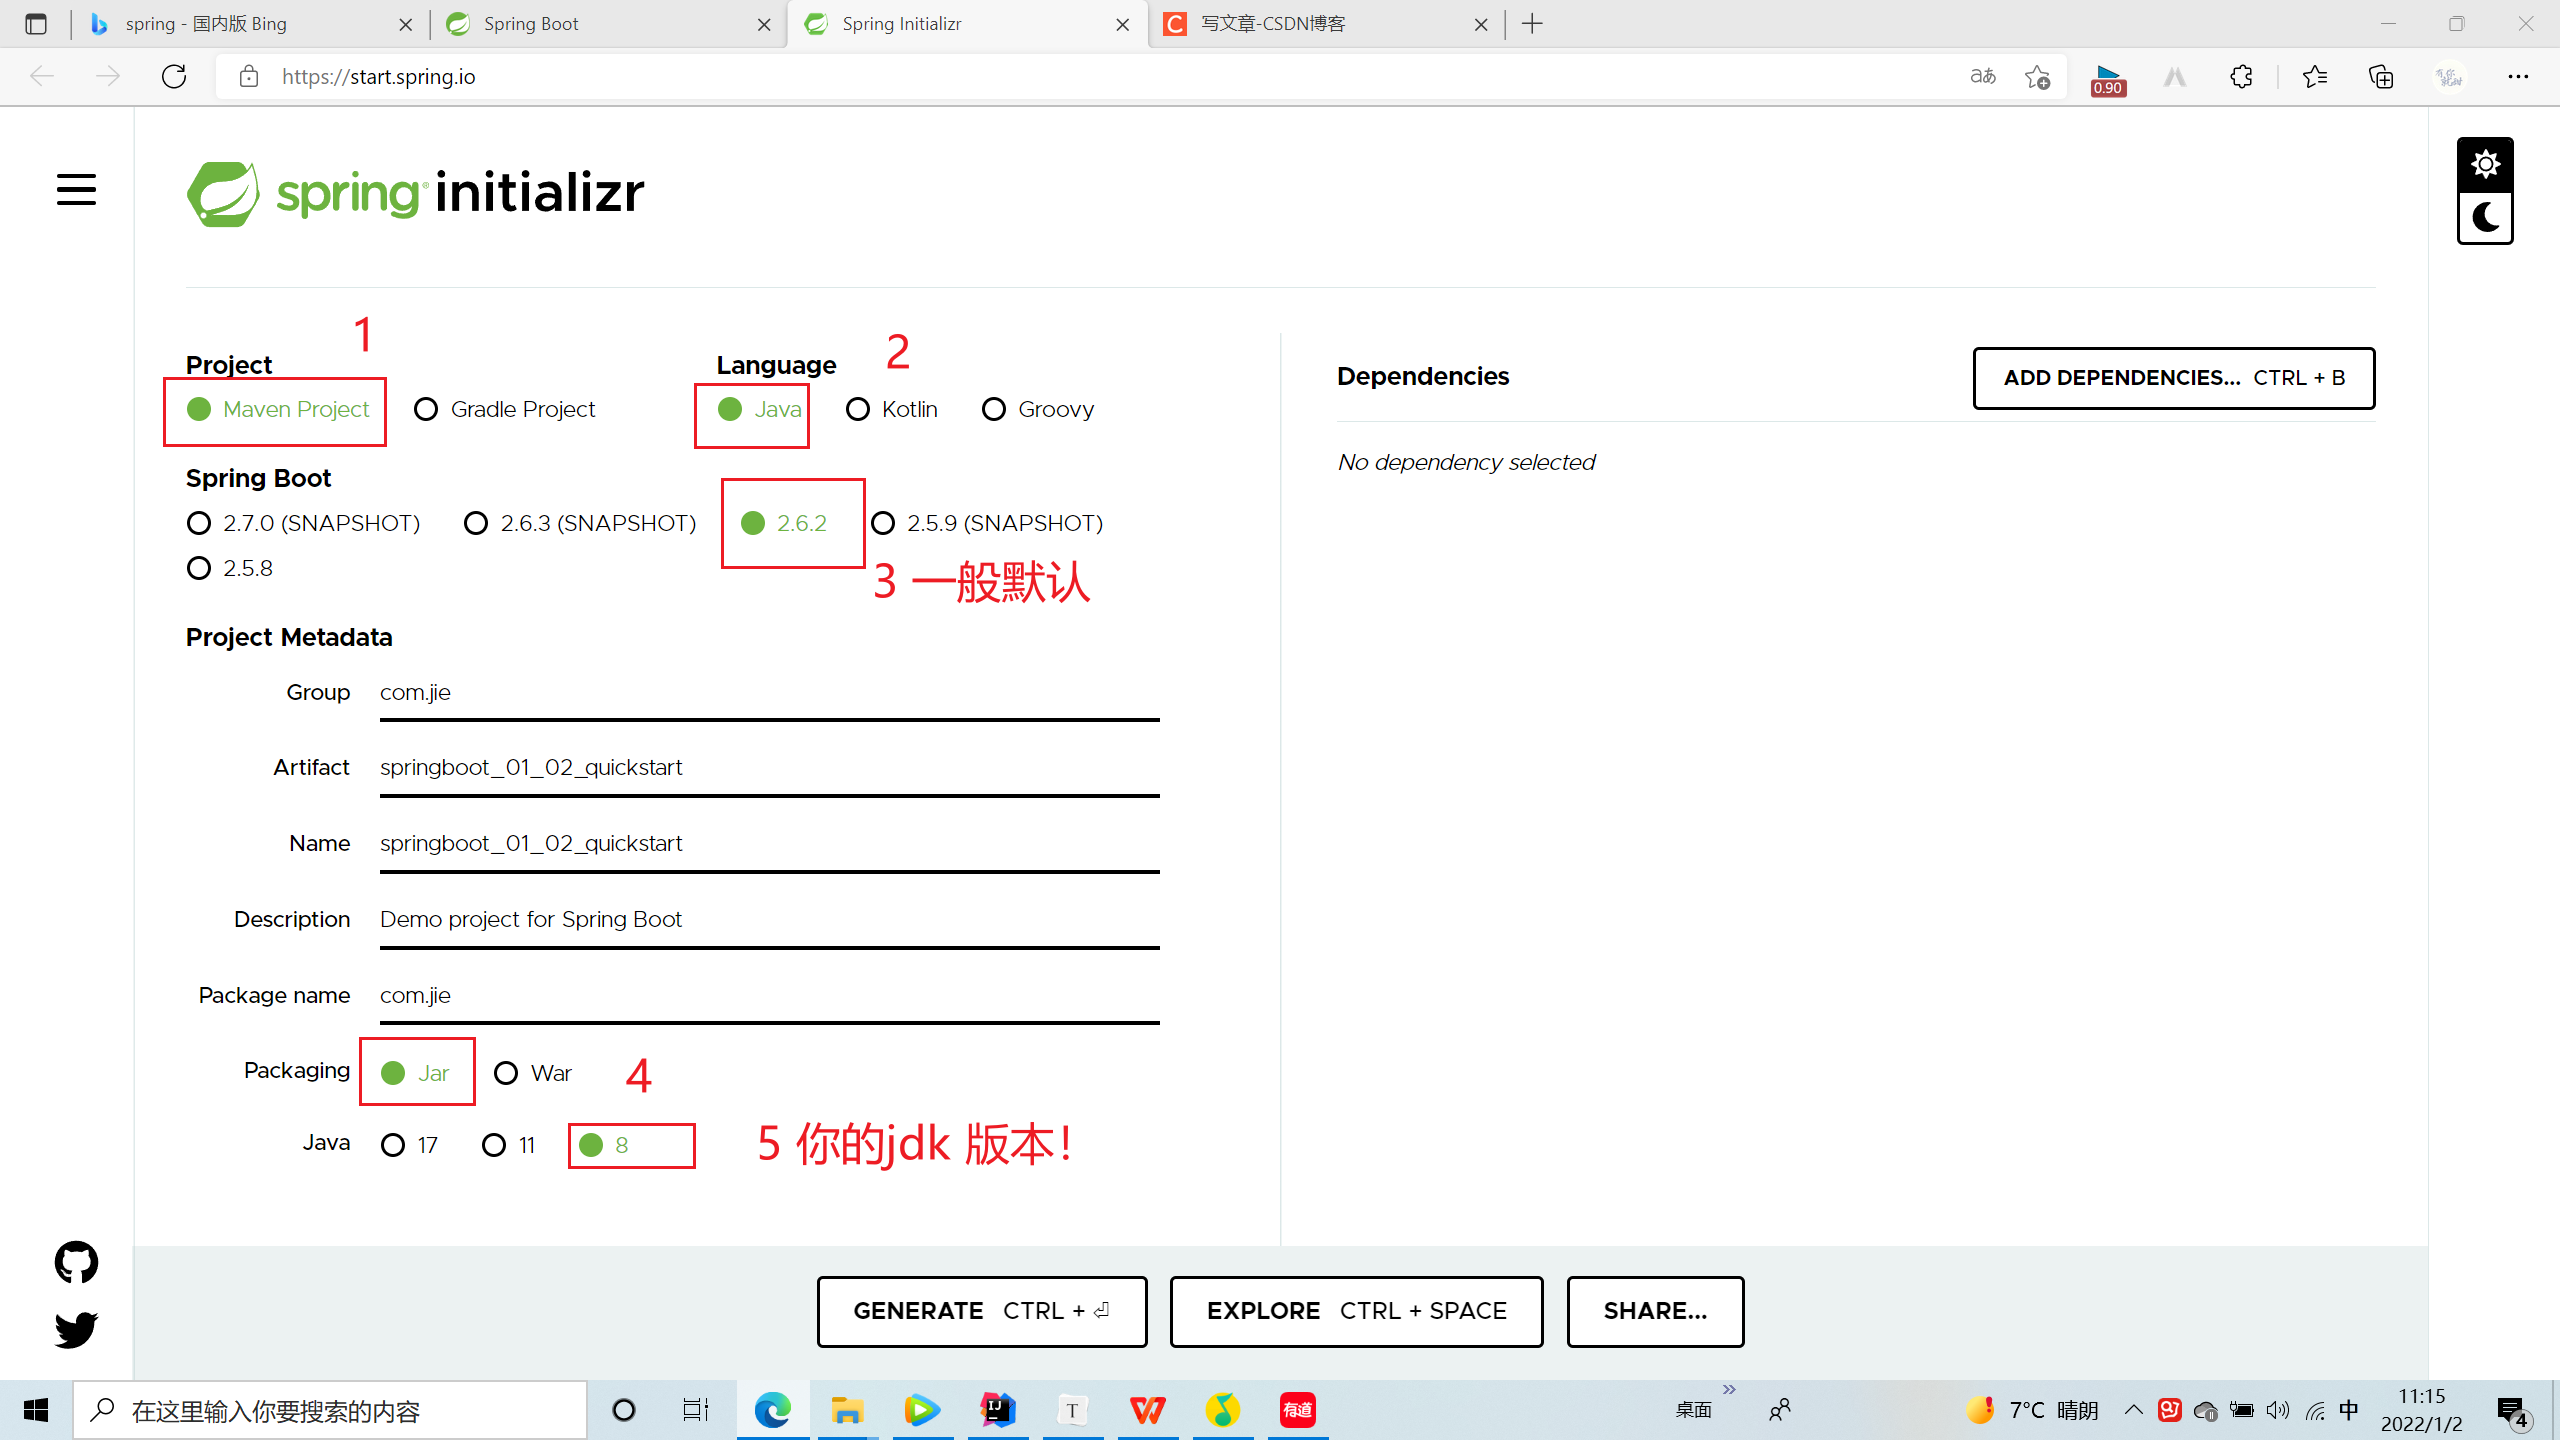Close the spring - Bing tab
Screen dimensions: 2560x1440
[405, 24]
